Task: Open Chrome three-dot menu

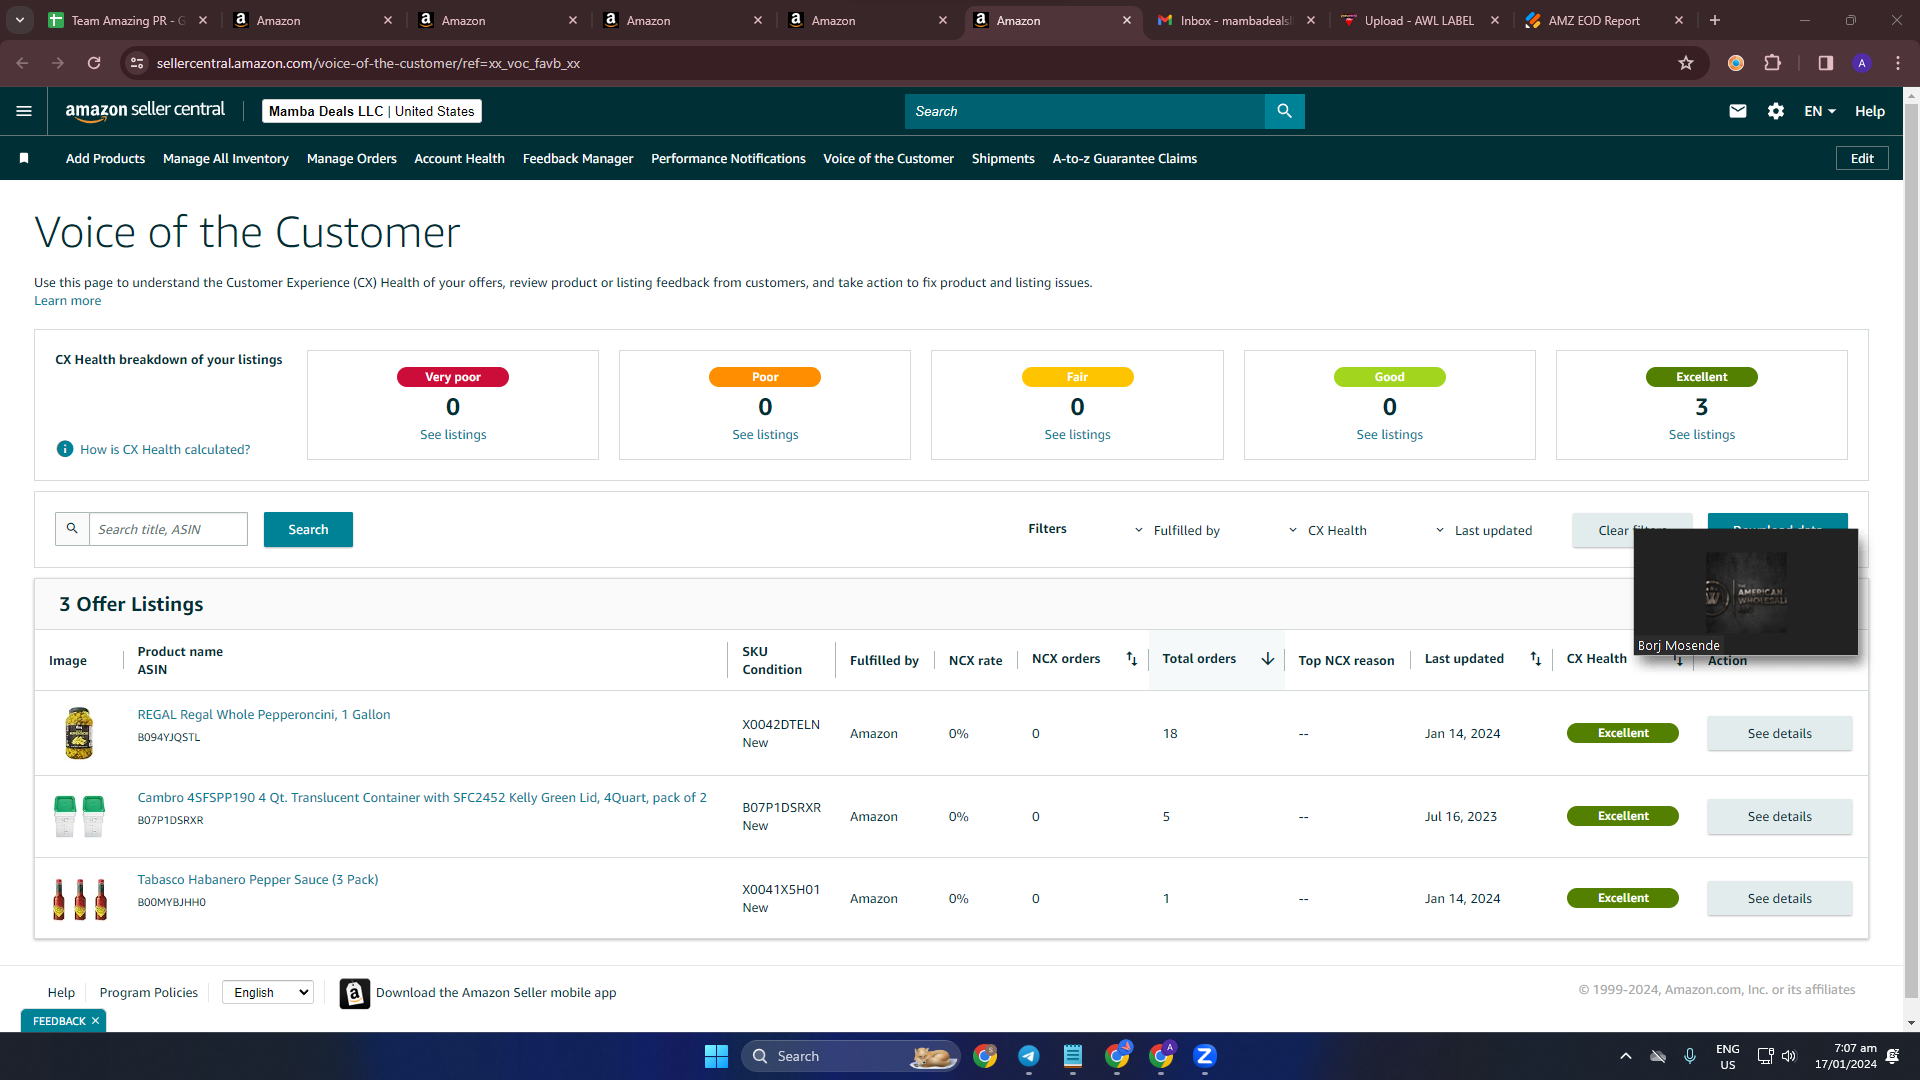Action: (1898, 63)
